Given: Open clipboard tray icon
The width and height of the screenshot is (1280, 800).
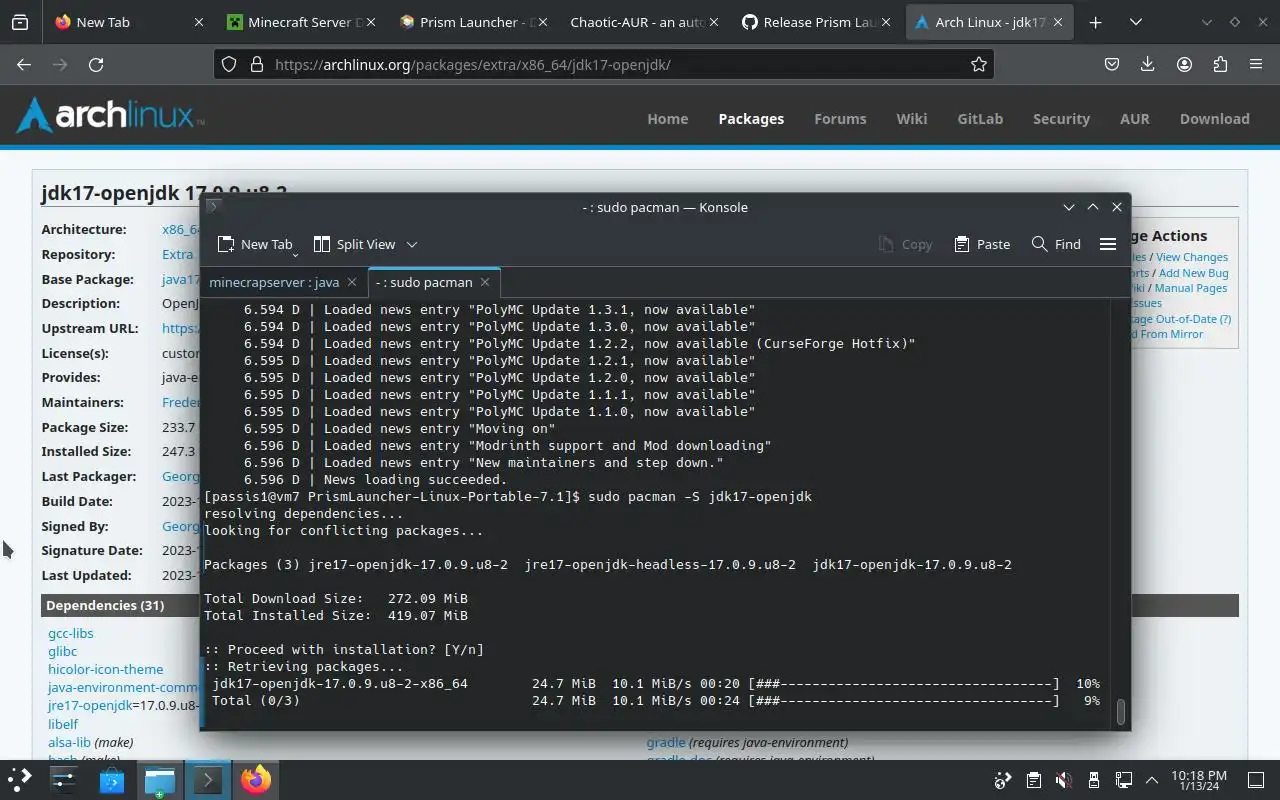Looking at the screenshot, I should (1034, 780).
